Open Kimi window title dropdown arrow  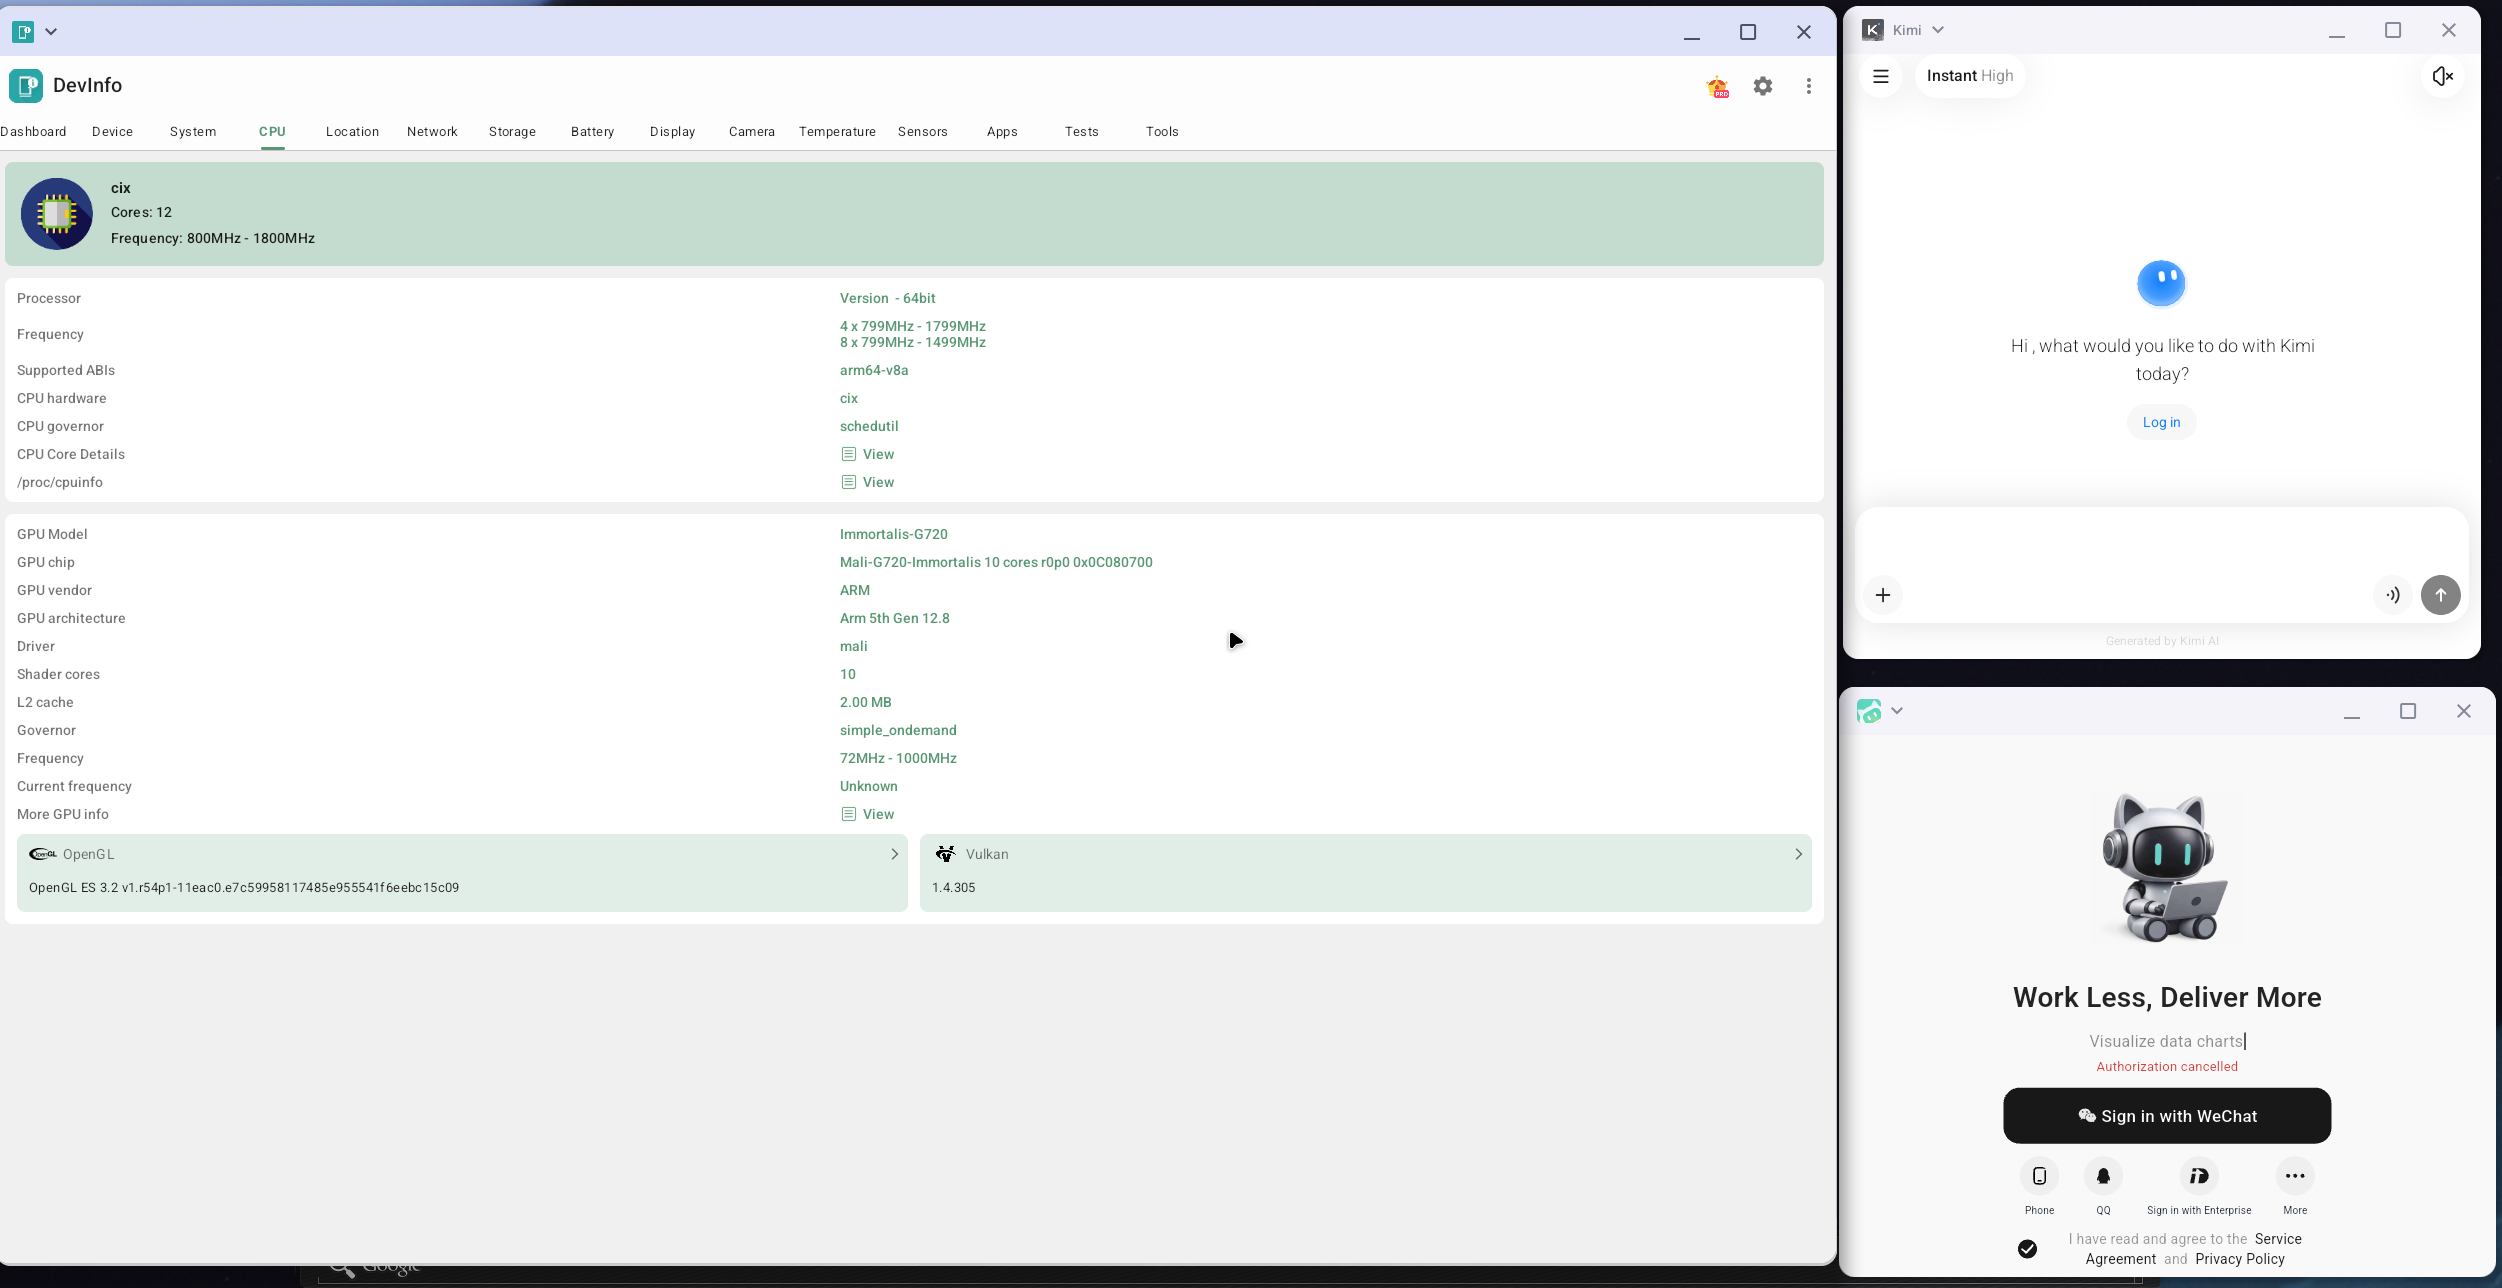click(x=1938, y=30)
